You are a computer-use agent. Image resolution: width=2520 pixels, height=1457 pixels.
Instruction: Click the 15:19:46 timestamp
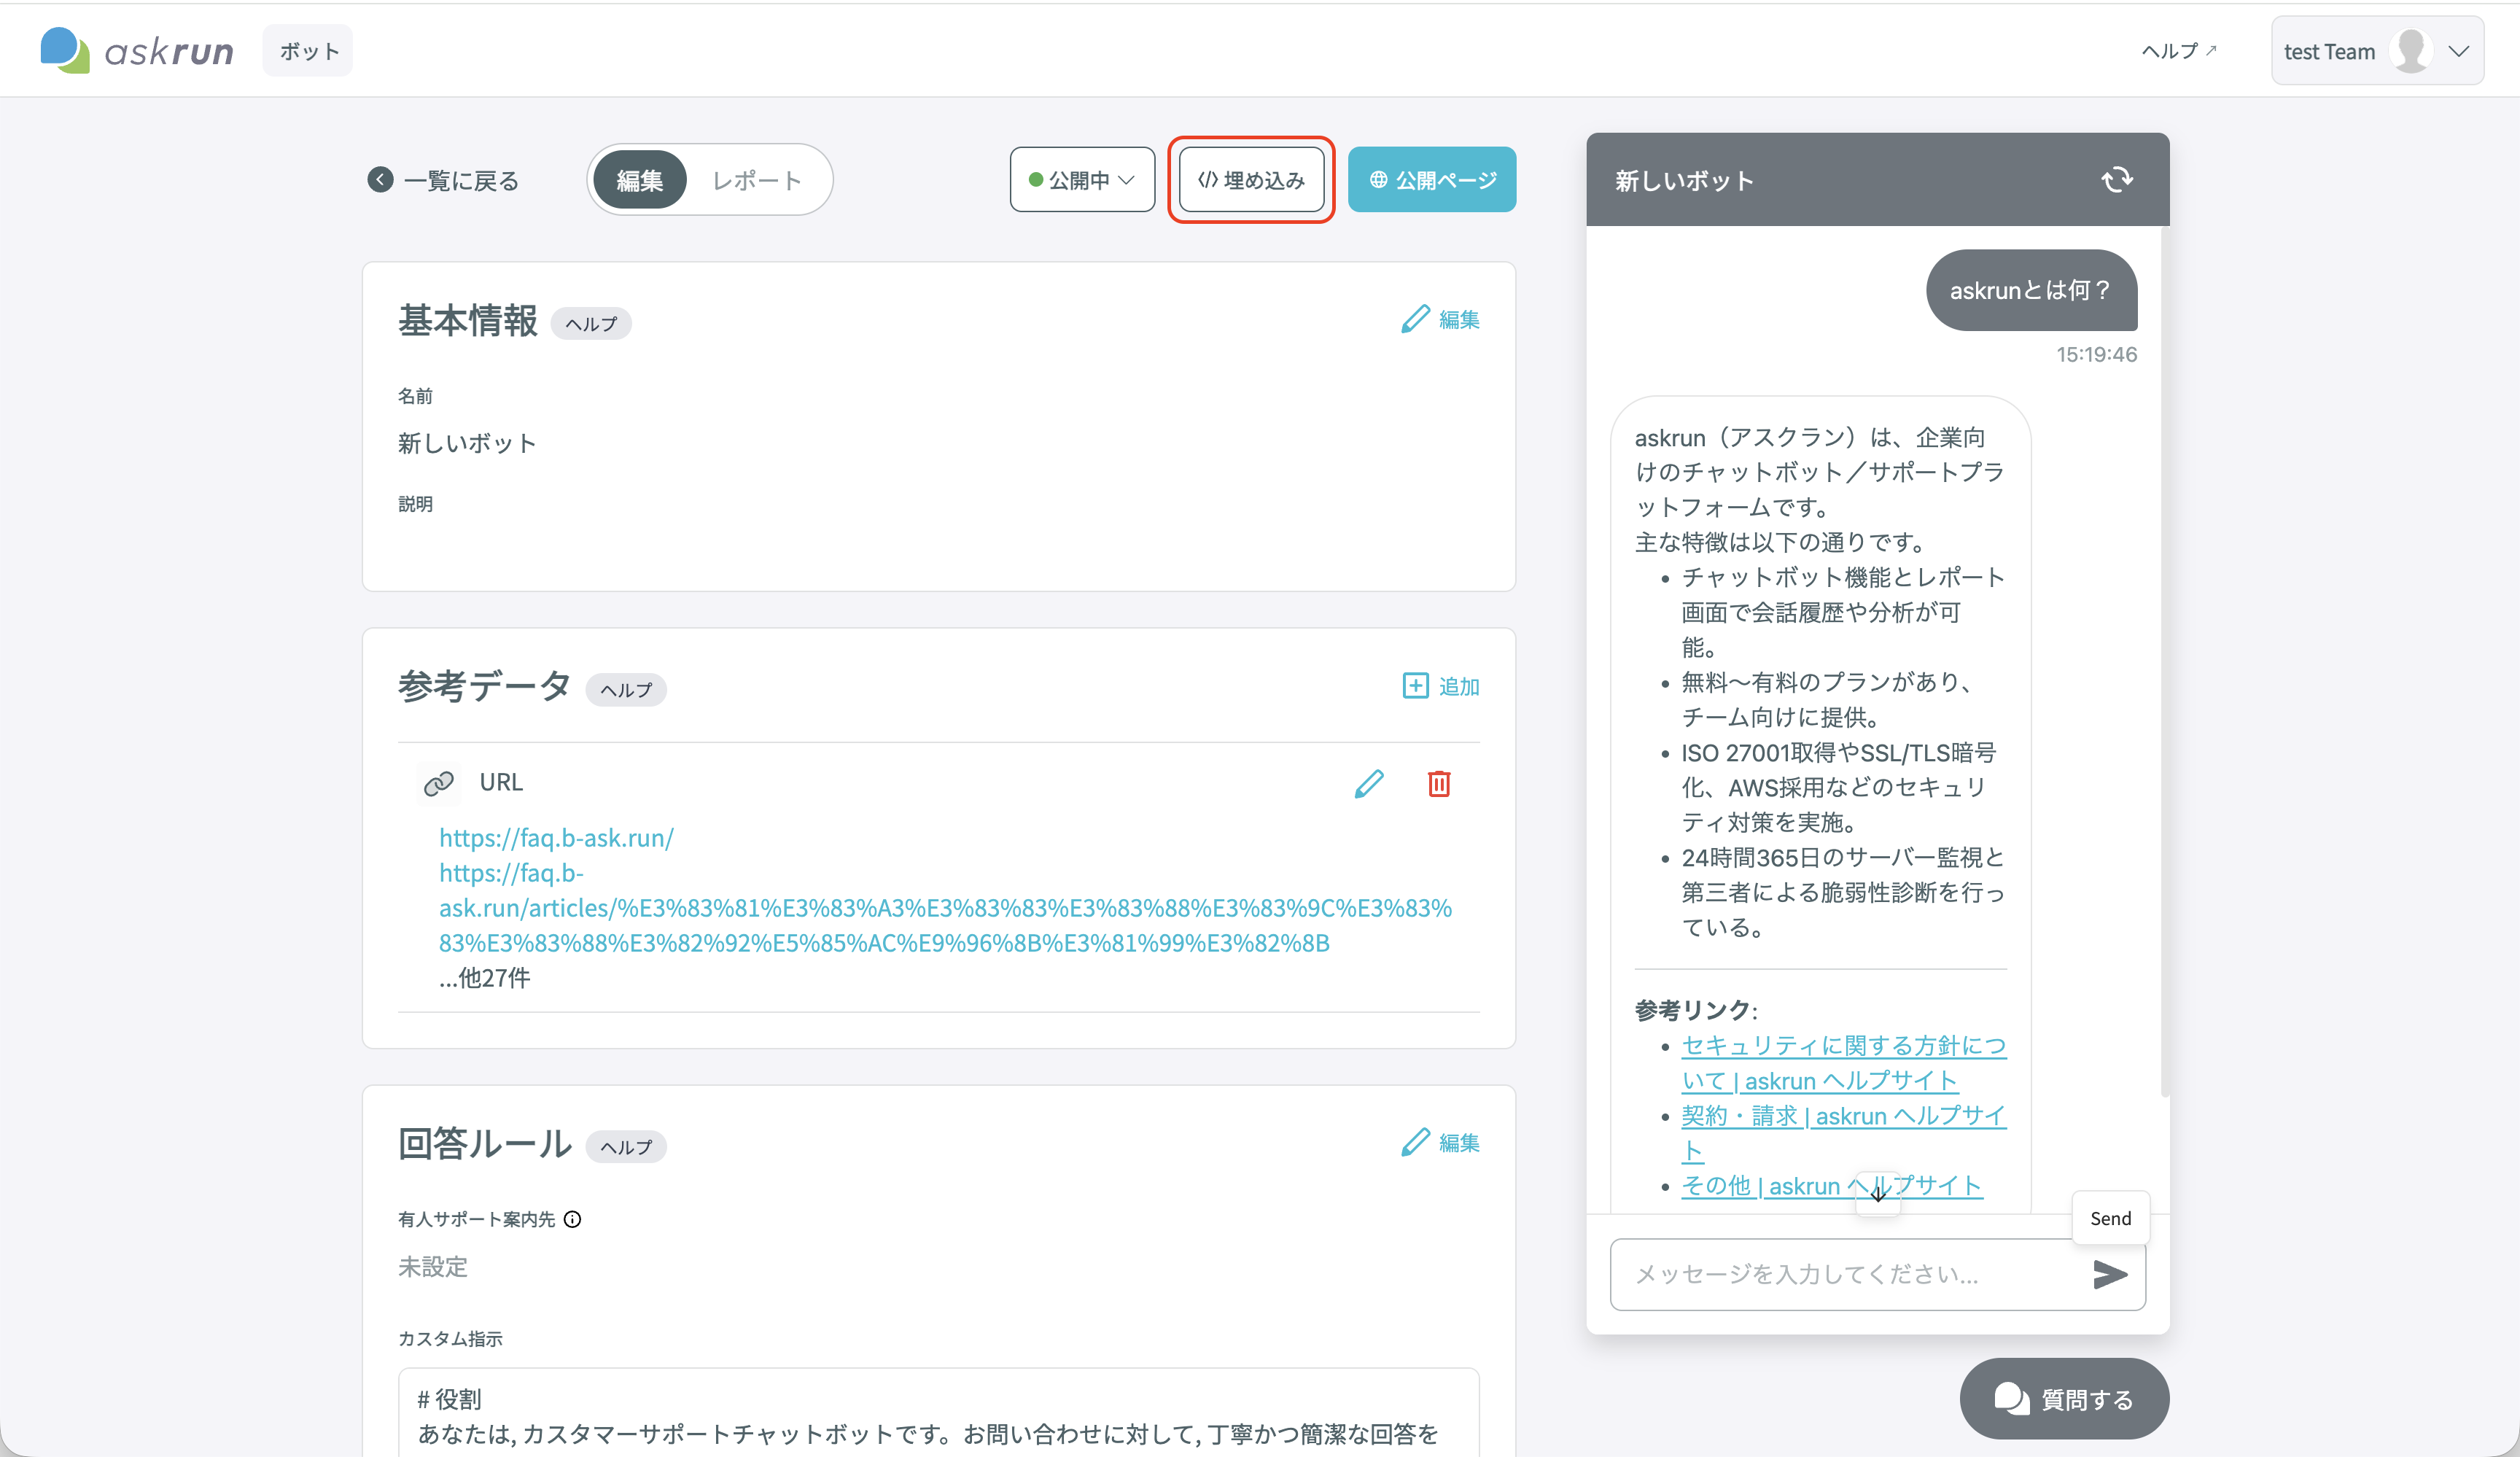2096,354
